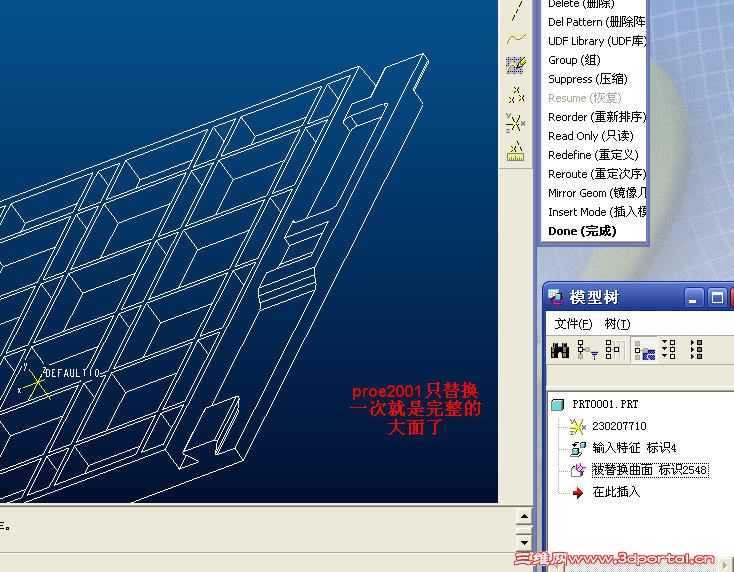Image resolution: width=734 pixels, height=572 pixels.
Task: Choose Mirror Geom menu entry
Action: (596, 193)
